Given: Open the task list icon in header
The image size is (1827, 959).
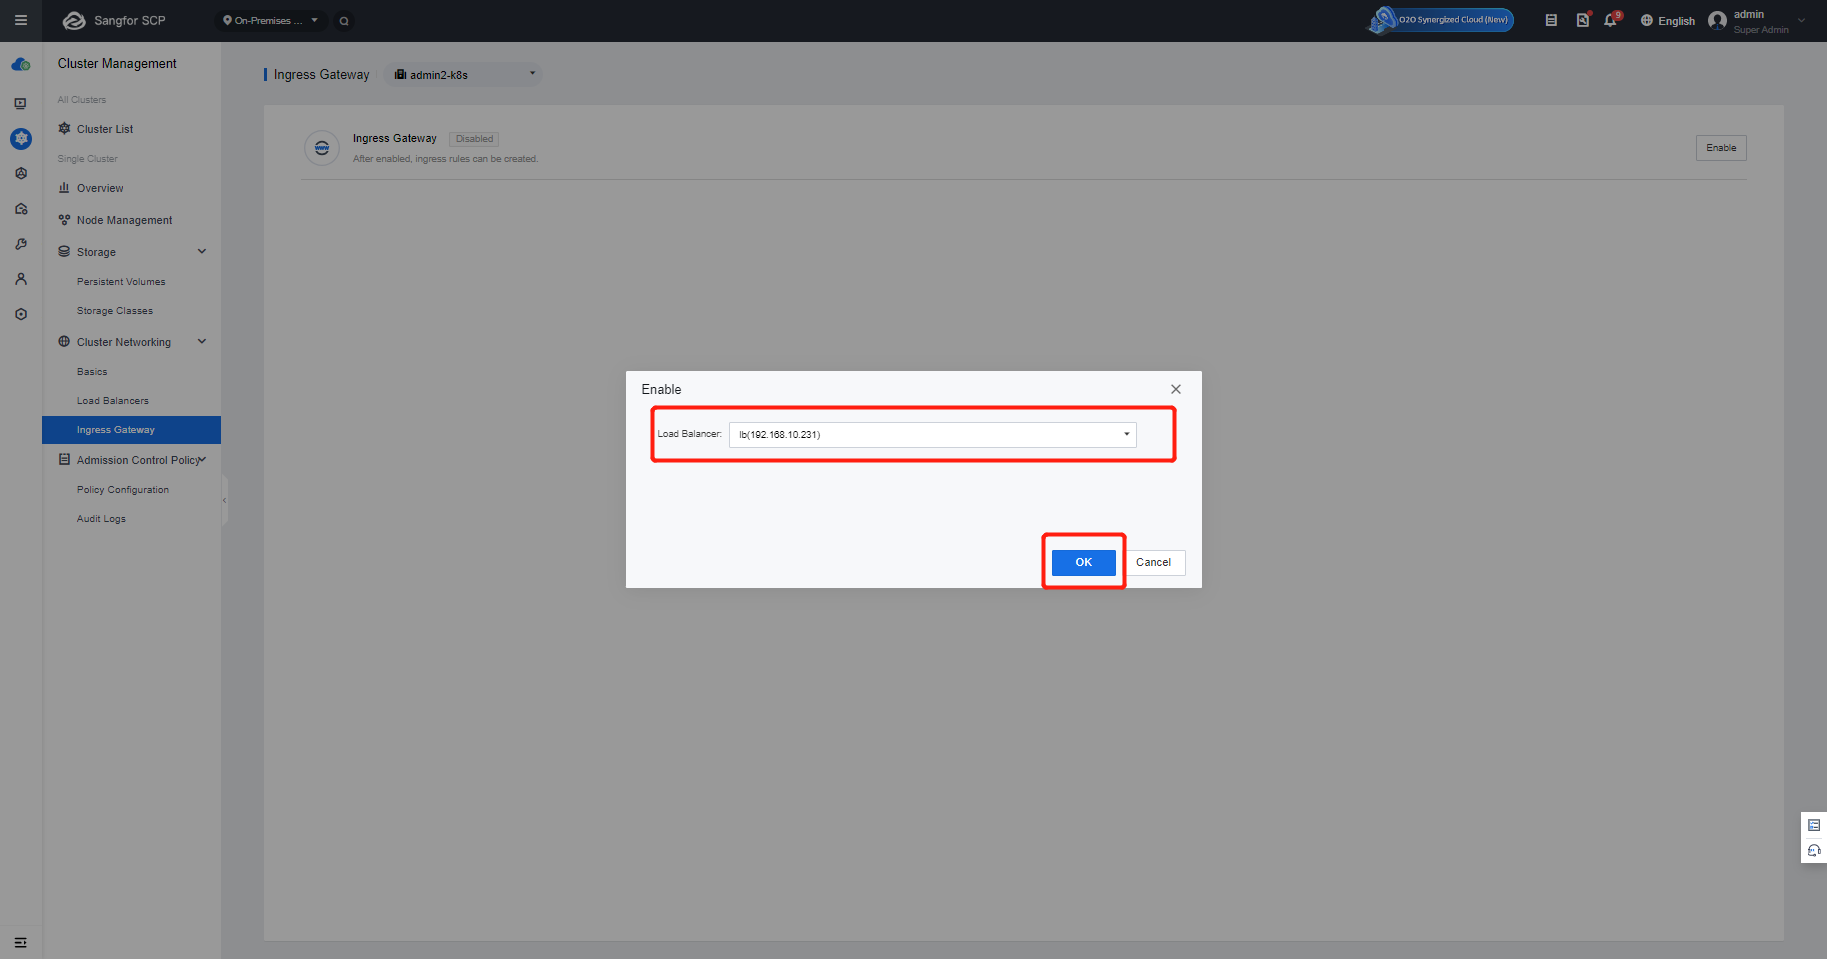Looking at the screenshot, I should click(1551, 20).
